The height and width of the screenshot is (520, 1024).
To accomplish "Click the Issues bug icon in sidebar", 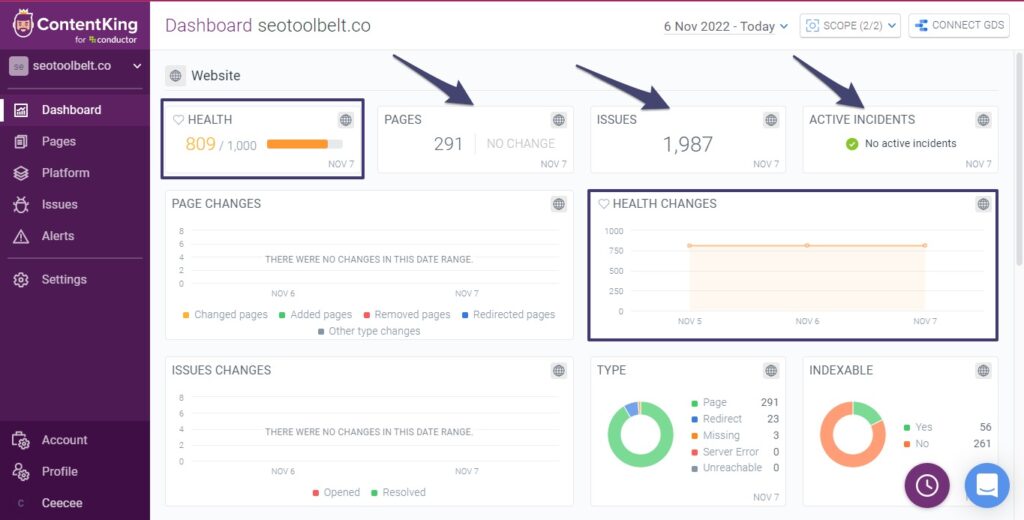I will [x=21, y=204].
